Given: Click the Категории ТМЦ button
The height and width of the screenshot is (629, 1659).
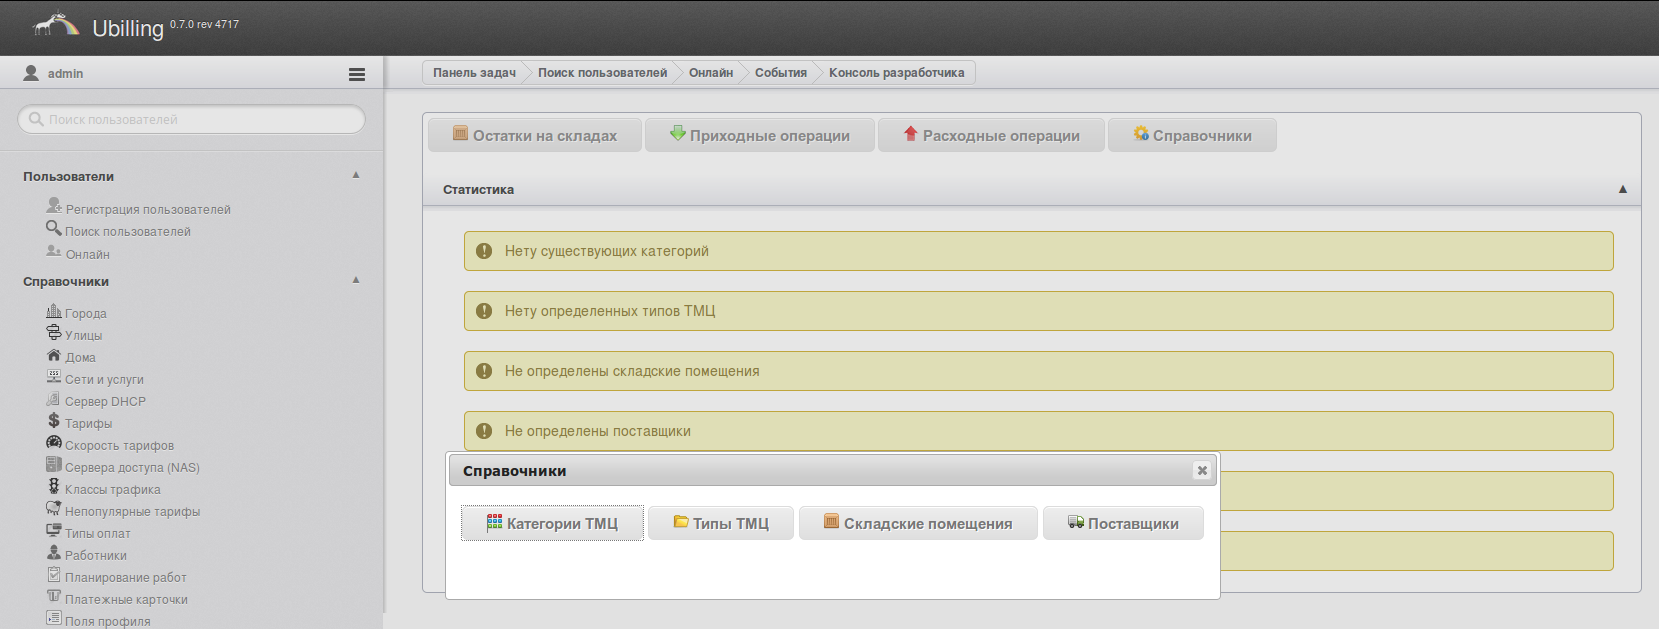Looking at the screenshot, I should pyautogui.click(x=552, y=523).
